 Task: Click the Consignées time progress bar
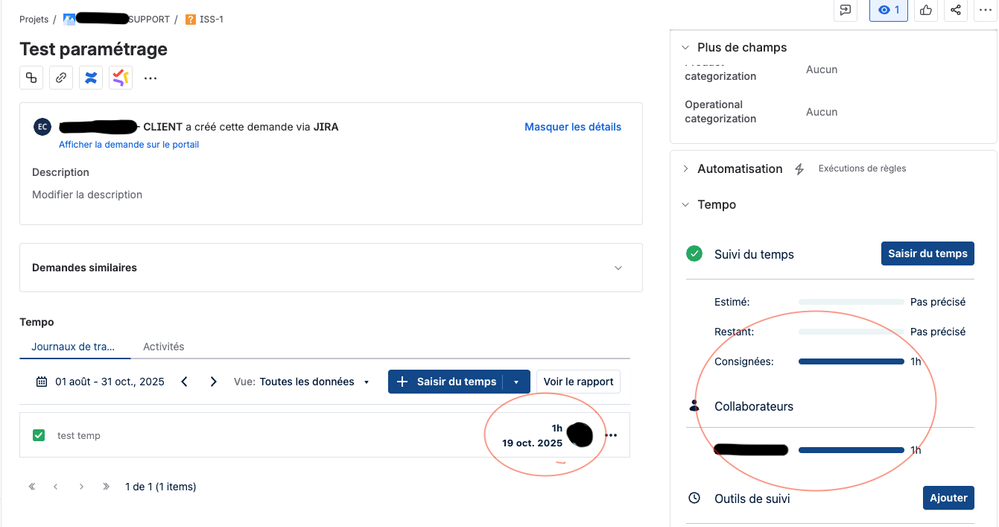point(851,361)
